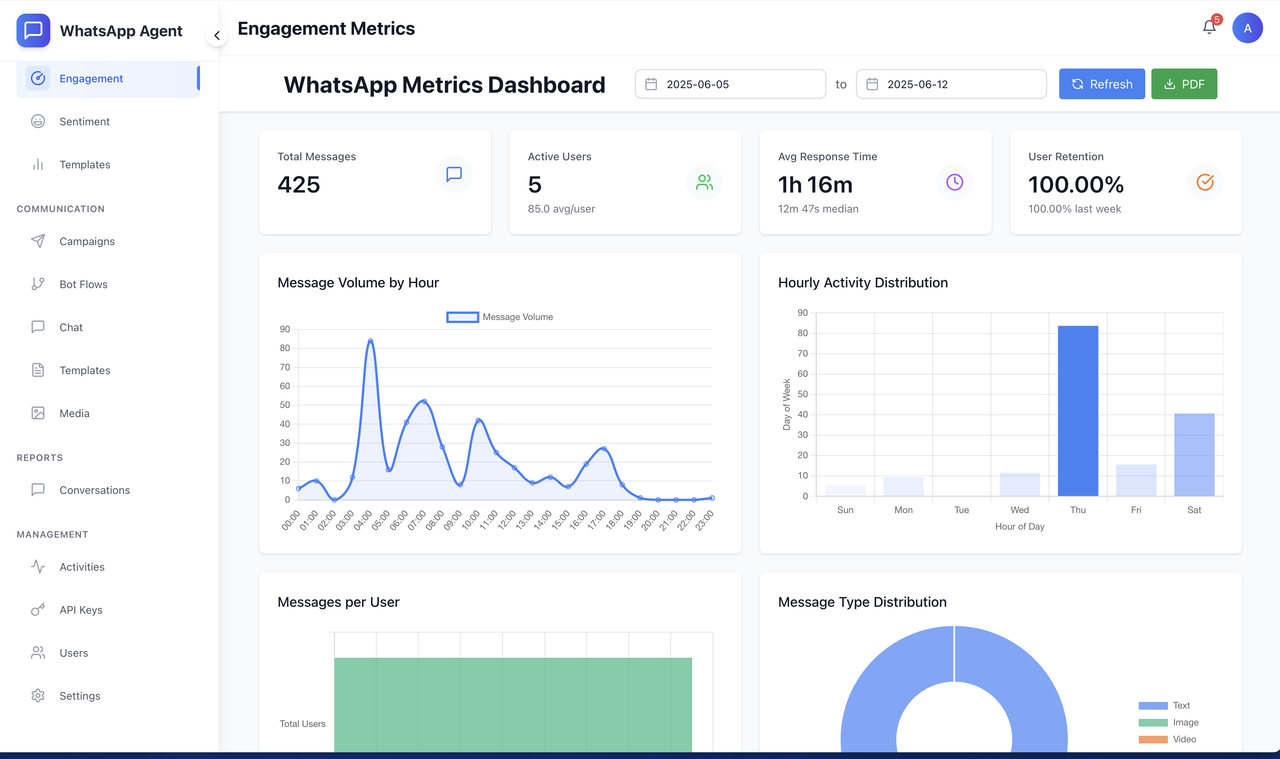
Task: Go to Sentiment in the sidebar
Action: pyautogui.click(x=108, y=121)
